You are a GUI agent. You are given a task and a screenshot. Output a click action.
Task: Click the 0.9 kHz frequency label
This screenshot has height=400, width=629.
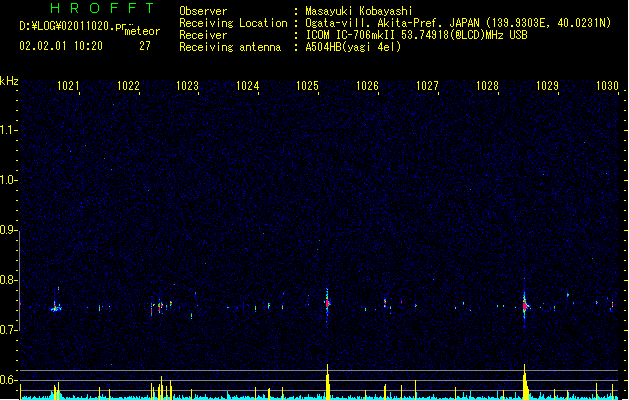[8, 230]
